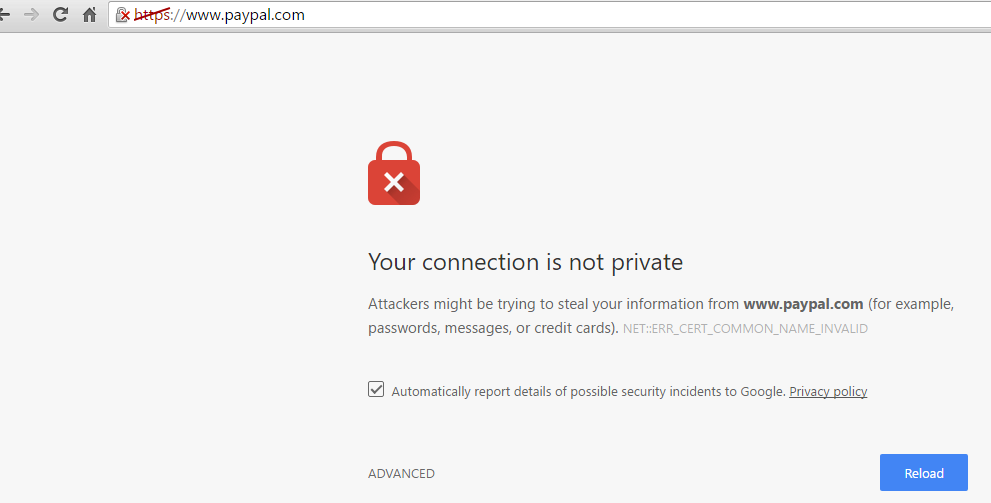This screenshot has height=503, width=991.
Task: Go back using the browser back arrow
Action: (4, 15)
